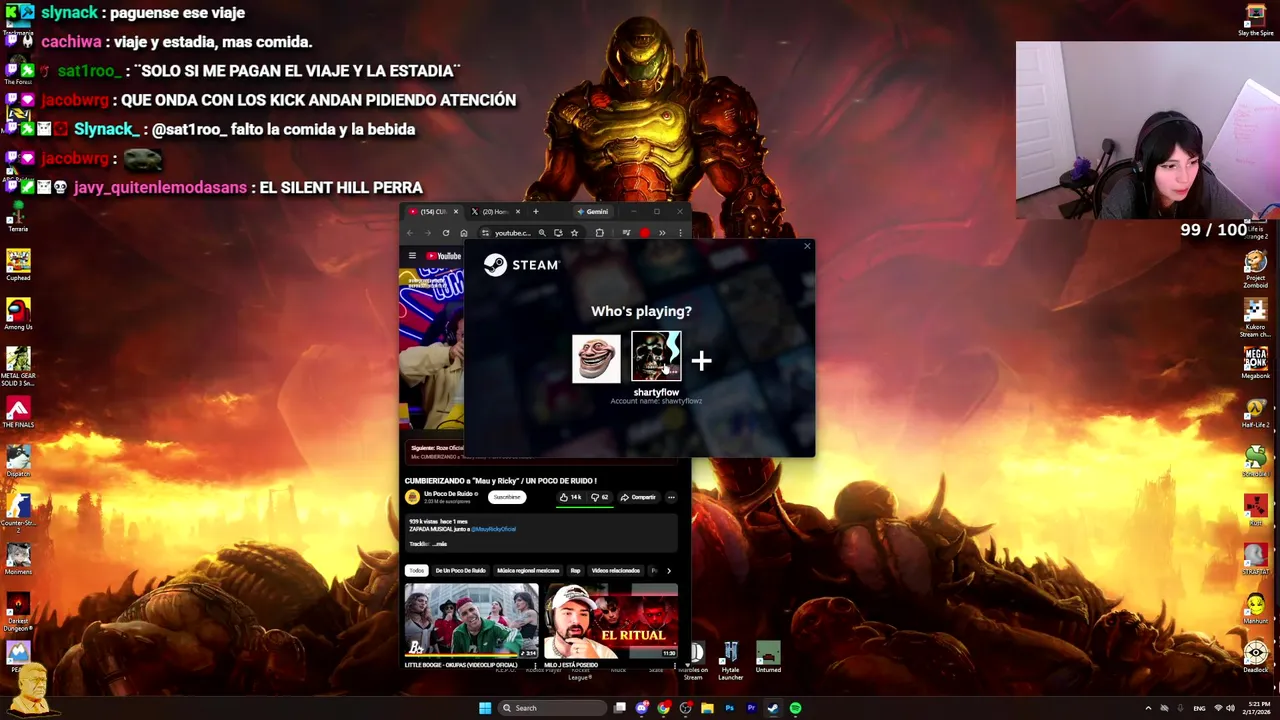This screenshot has width=1280, height=720.
Task: Show more filter chips with right arrow
Action: tap(668, 570)
